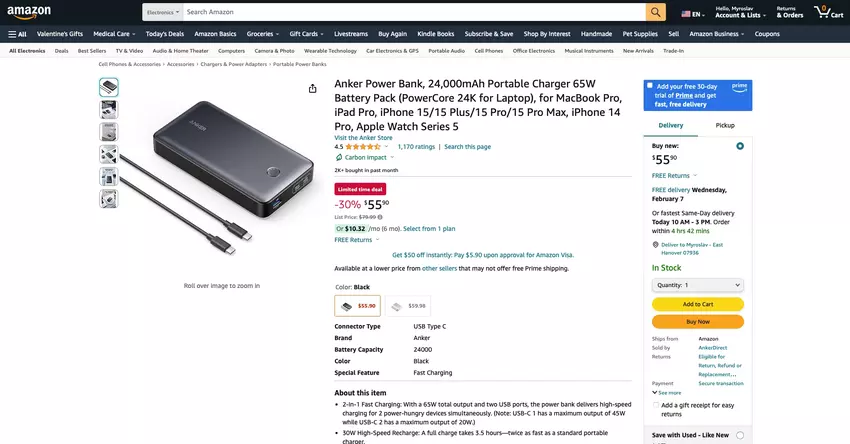Select the first product image thumbnail
The width and height of the screenshot is (850, 444).
[x=108, y=87]
